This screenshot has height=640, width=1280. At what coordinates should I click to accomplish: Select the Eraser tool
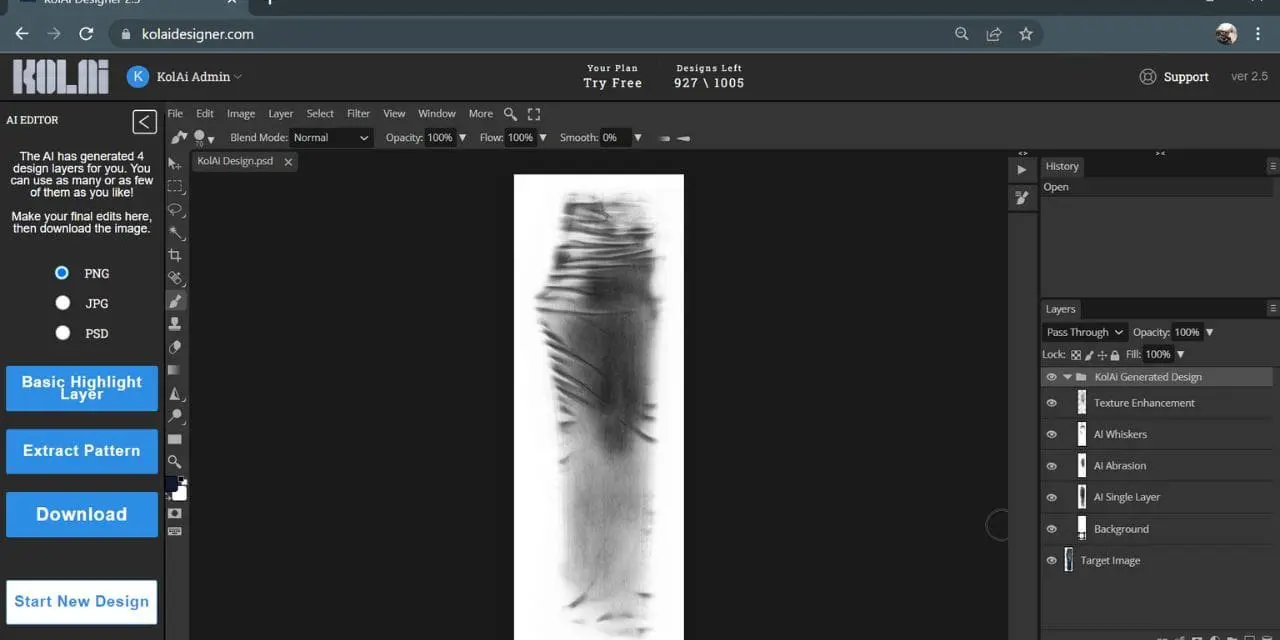[x=175, y=347]
